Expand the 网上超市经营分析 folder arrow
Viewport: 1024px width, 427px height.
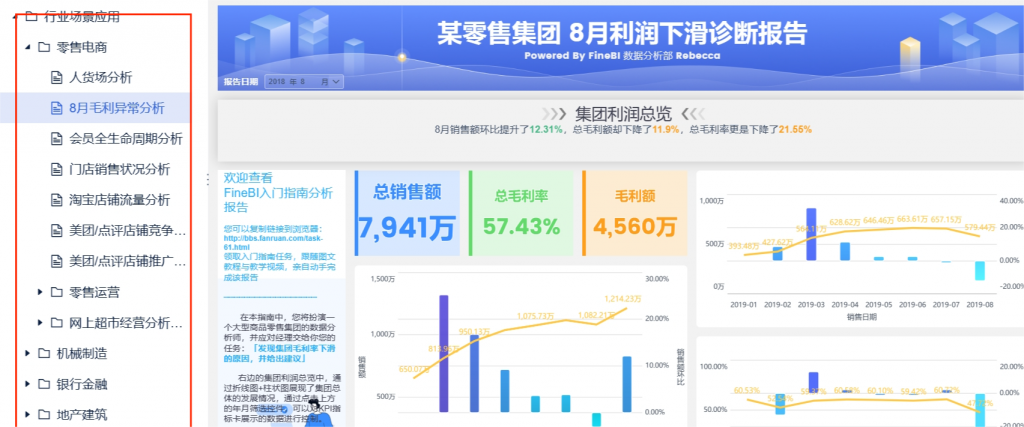[x=40, y=323]
